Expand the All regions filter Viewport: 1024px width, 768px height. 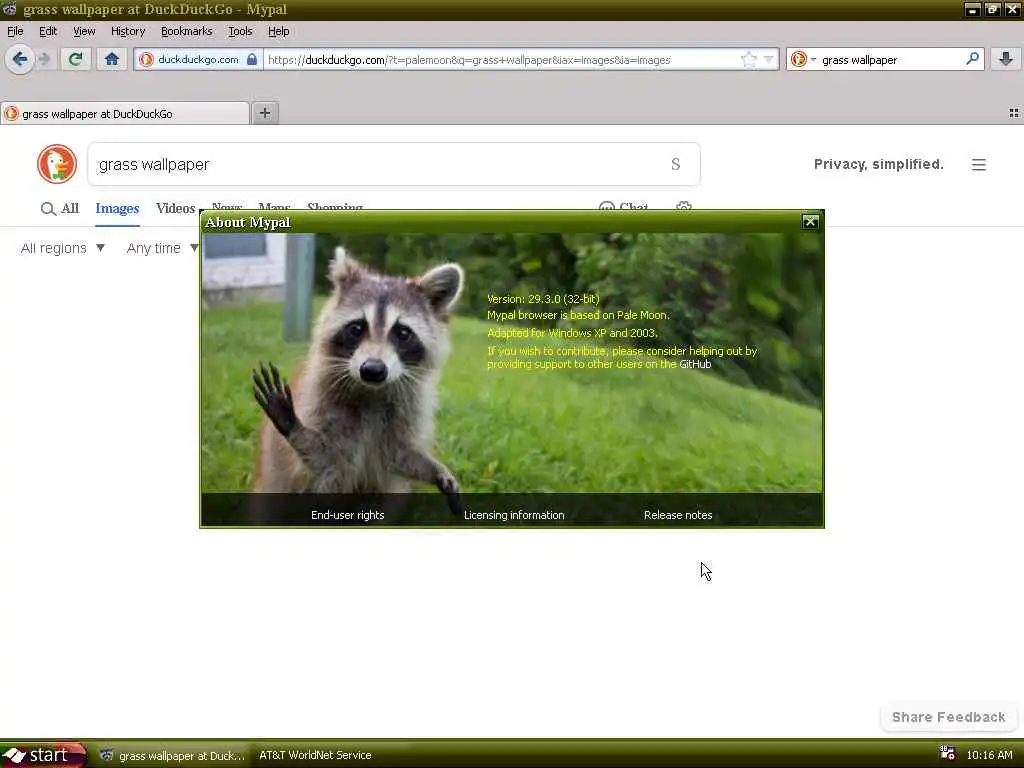pos(63,248)
